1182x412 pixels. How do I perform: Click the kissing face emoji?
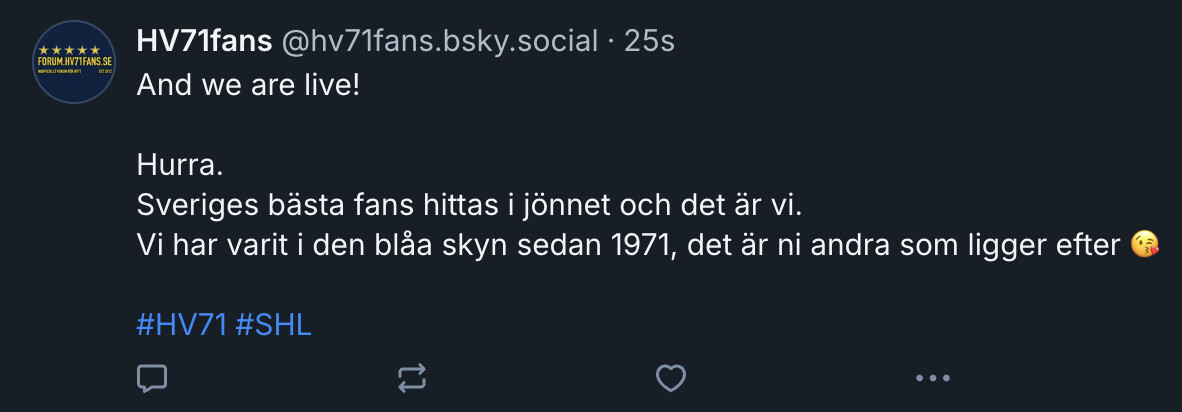point(1145,245)
